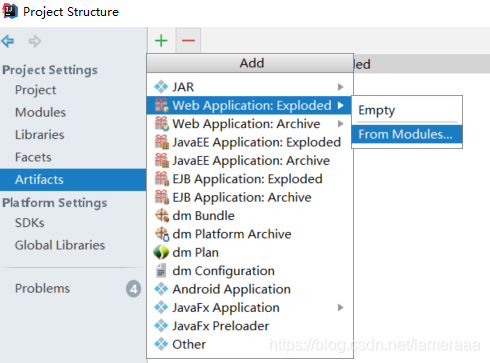Click the IntelliJ IDEA logo in title bar

(10, 11)
